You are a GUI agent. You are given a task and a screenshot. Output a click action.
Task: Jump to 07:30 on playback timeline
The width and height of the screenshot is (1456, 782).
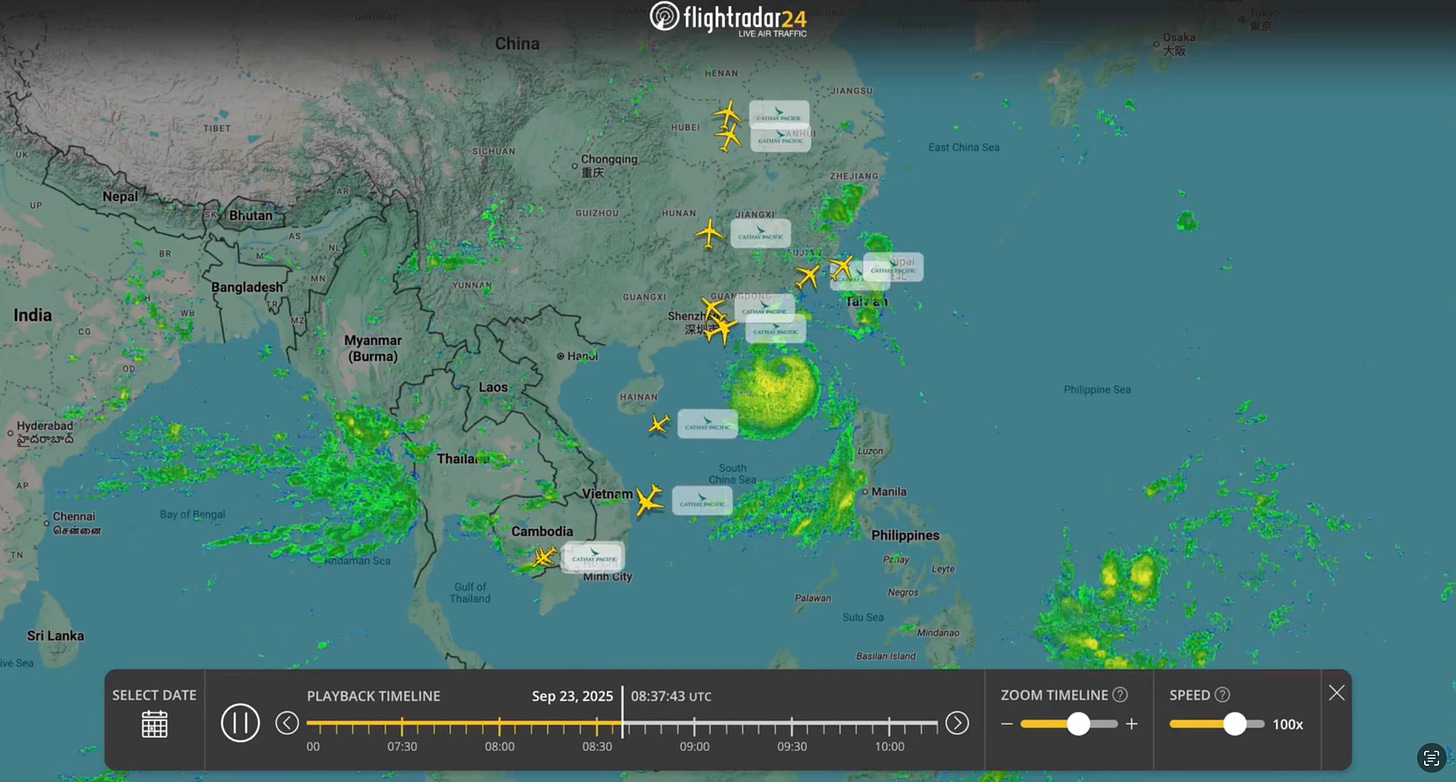(402, 747)
